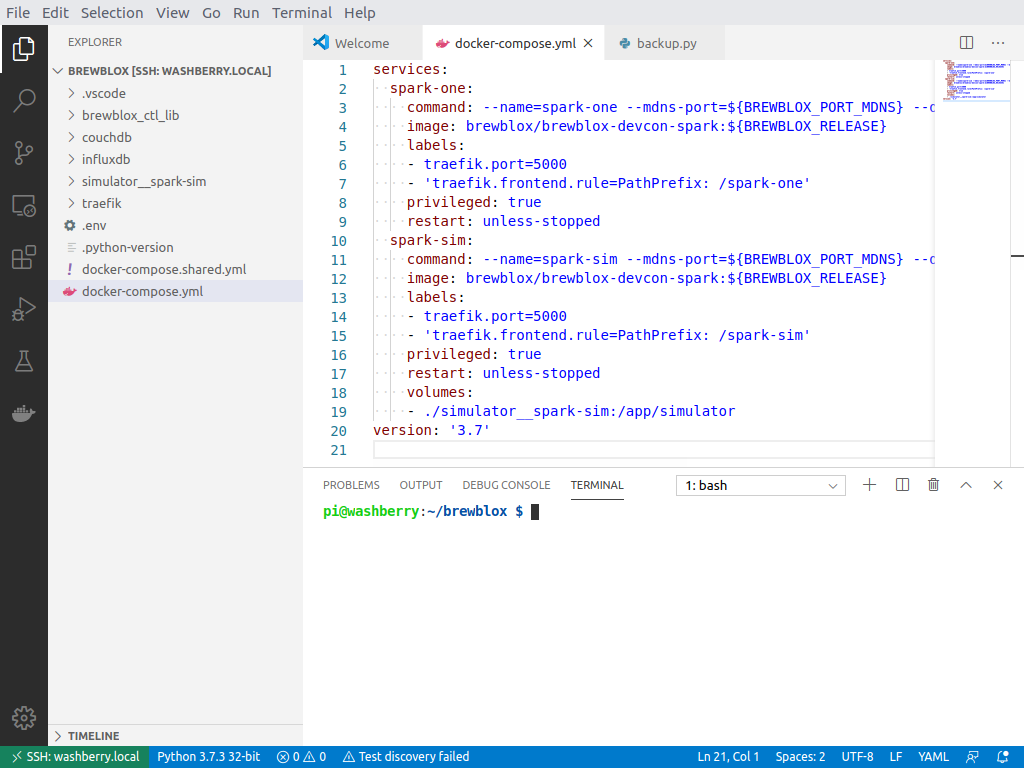This screenshot has width=1024, height=768.
Task: Place cursor on empty line 21
Action: [653, 449]
